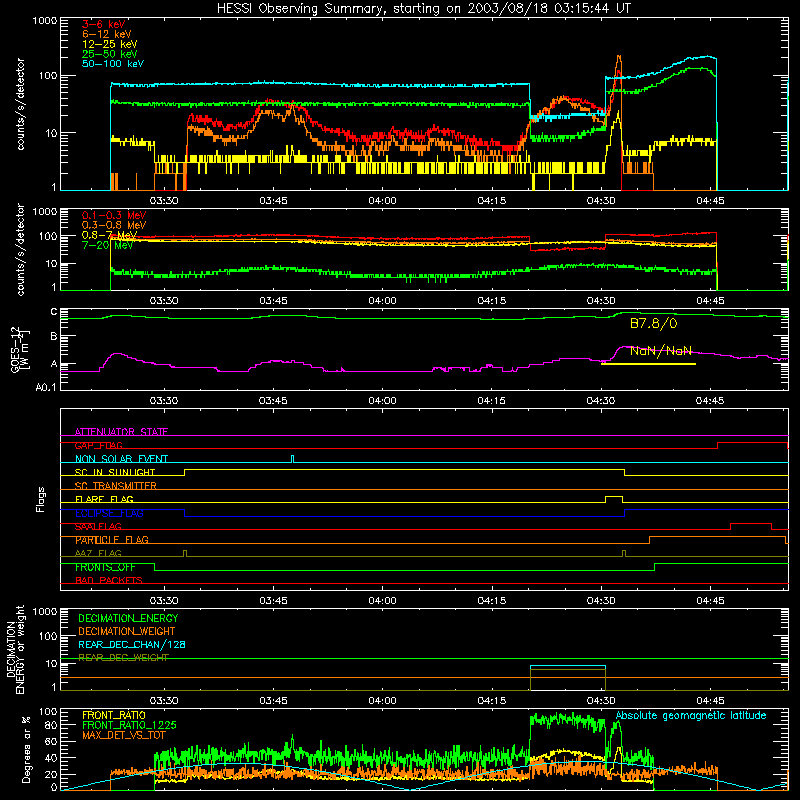Click the top panel counts/s/detector axis title
This screenshot has height=800, width=800.
(x=20, y=104)
